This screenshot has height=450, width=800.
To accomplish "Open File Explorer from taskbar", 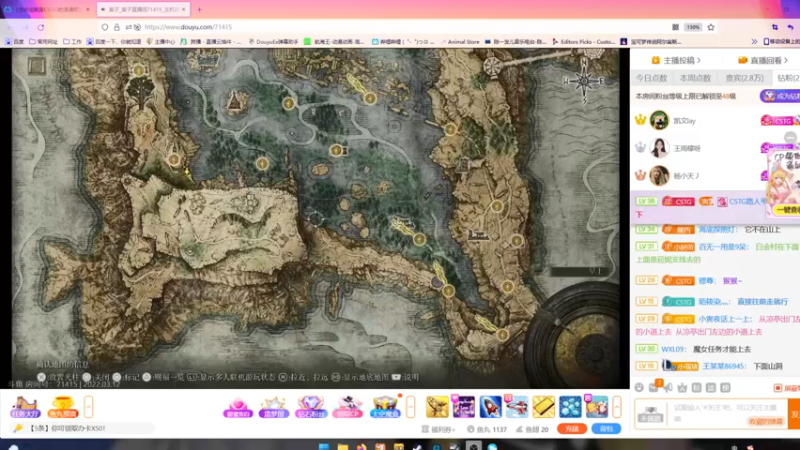I will [x=343, y=447].
